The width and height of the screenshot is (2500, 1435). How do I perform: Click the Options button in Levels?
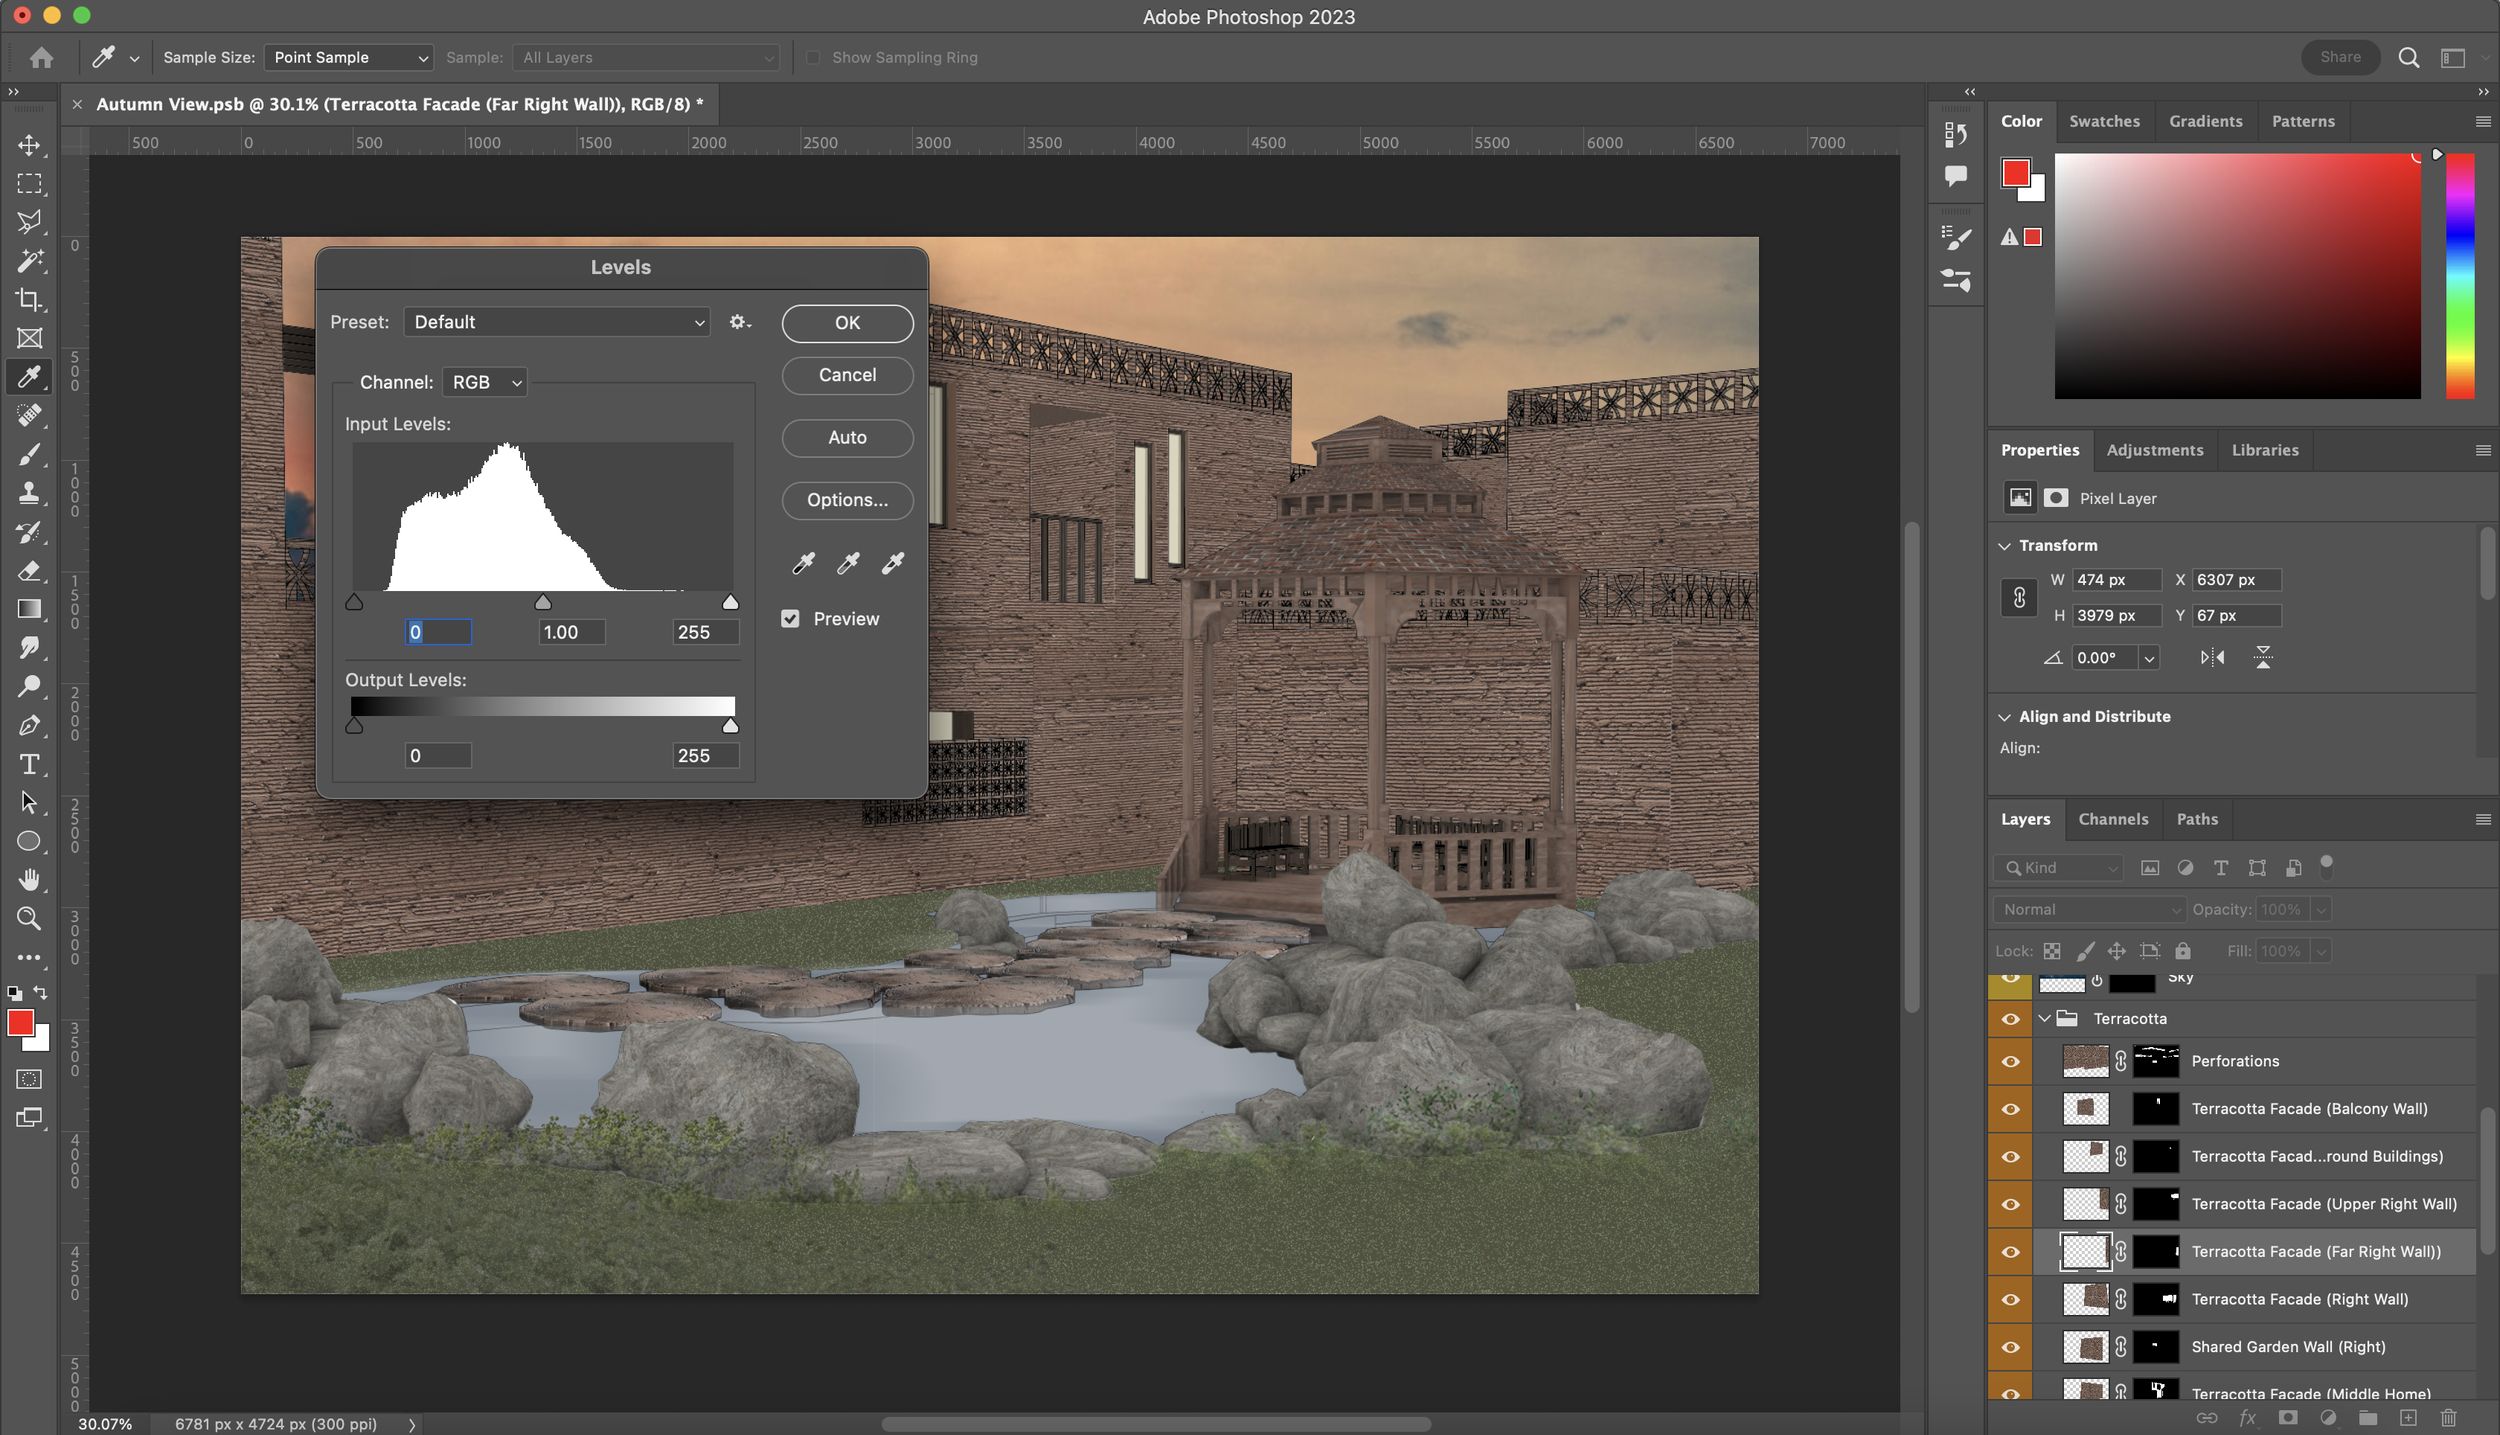(x=846, y=500)
